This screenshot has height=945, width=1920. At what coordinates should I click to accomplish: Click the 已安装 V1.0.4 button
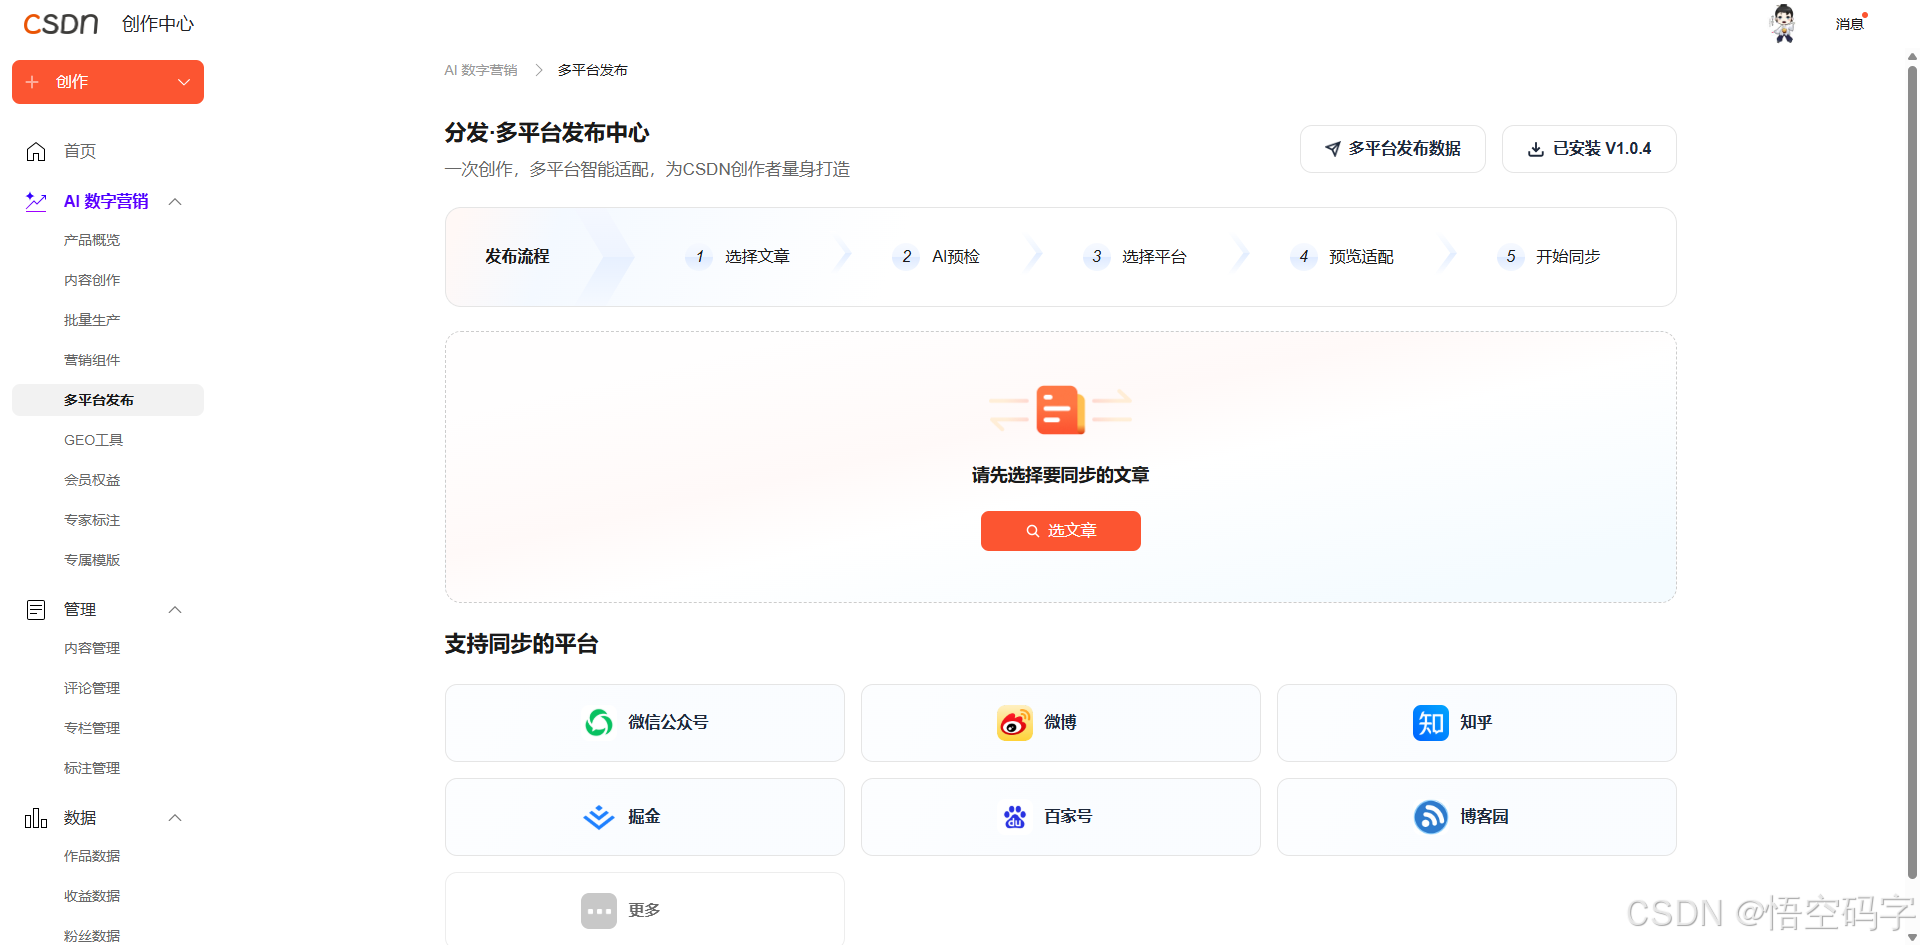tap(1589, 149)
